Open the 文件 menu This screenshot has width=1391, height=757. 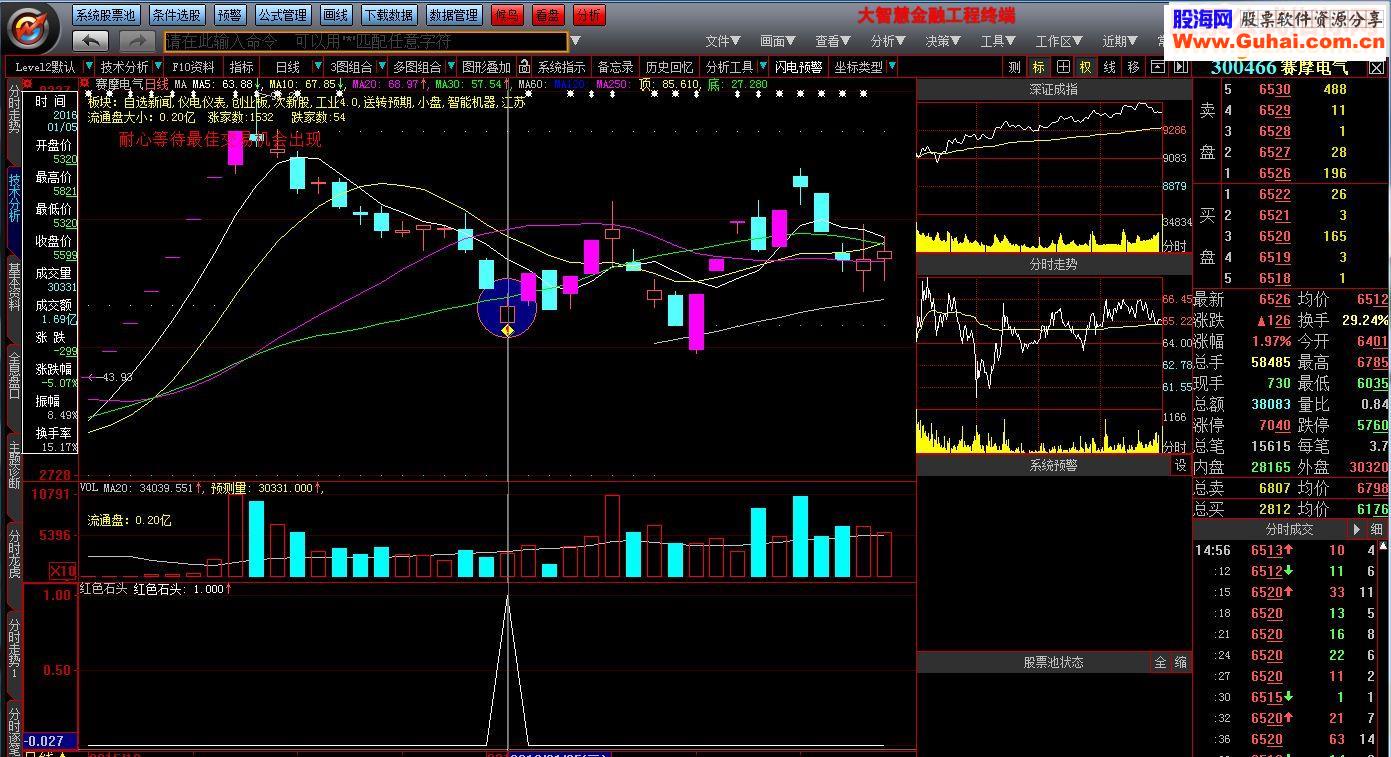click(x=723, y=41)
